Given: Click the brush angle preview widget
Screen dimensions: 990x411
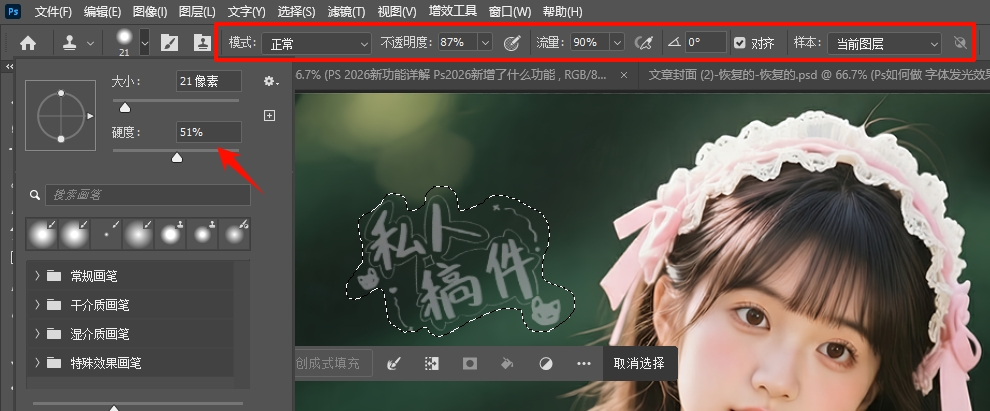Looking at the screenshot, I should pyautogui.click(x=61, y=116).
